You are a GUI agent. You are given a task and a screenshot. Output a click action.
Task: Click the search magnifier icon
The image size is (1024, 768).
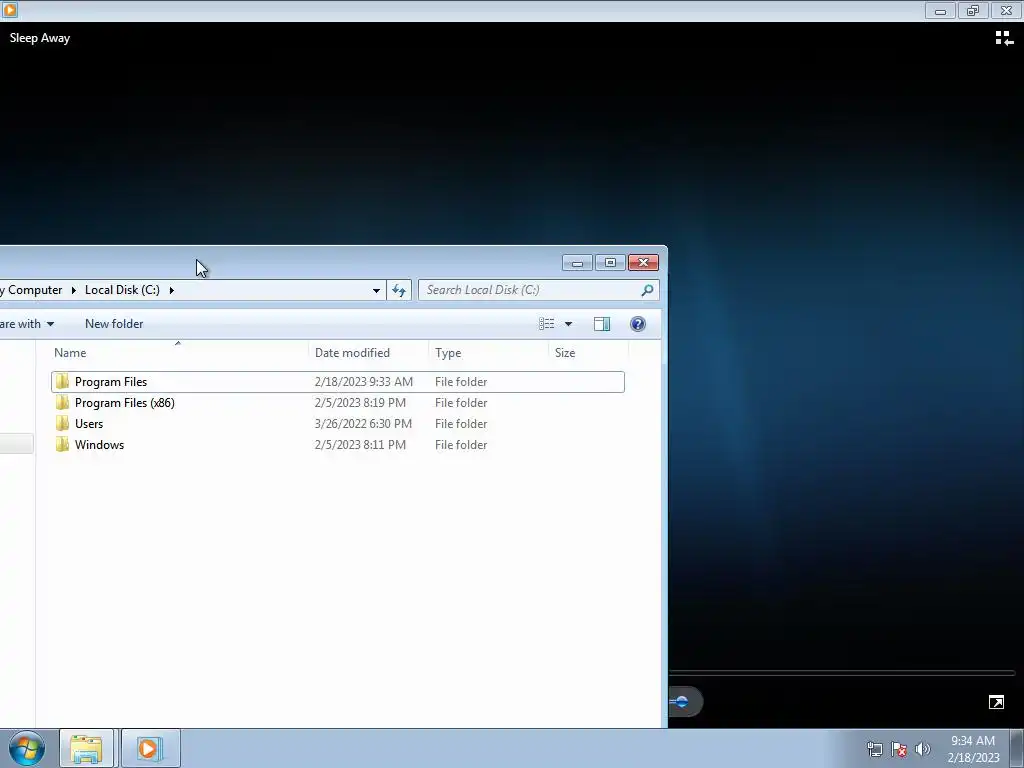pyautogui.click(x=647, y=290)
